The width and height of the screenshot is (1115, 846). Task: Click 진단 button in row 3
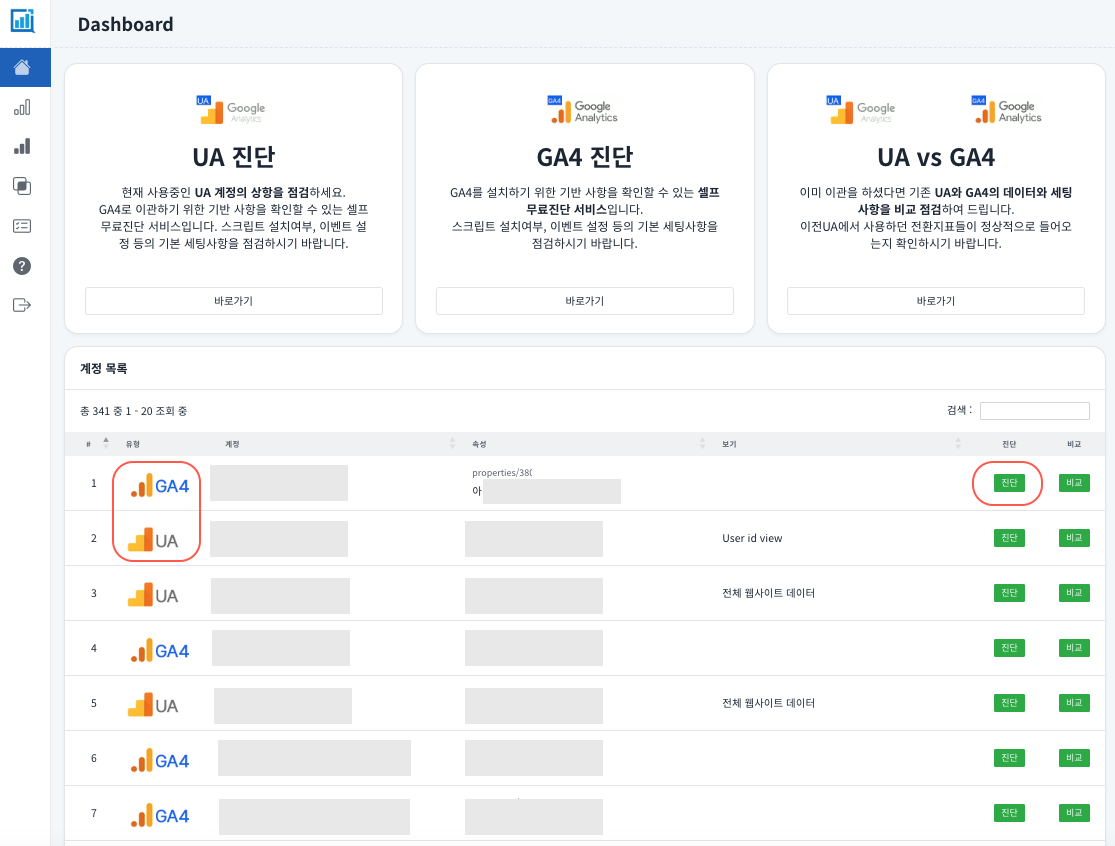1009,593
